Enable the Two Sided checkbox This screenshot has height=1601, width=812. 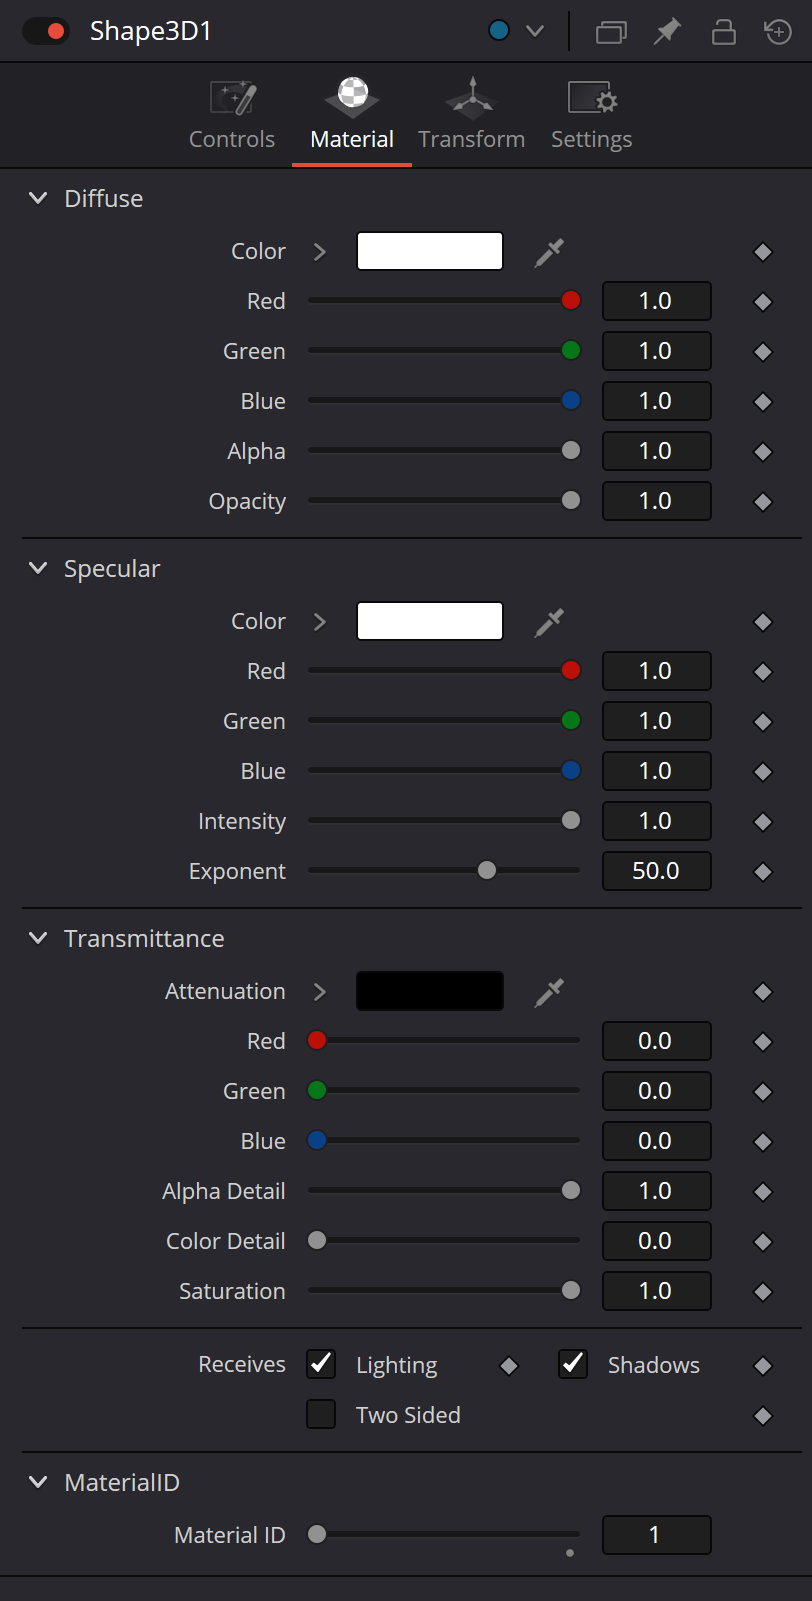(321, 1414)
